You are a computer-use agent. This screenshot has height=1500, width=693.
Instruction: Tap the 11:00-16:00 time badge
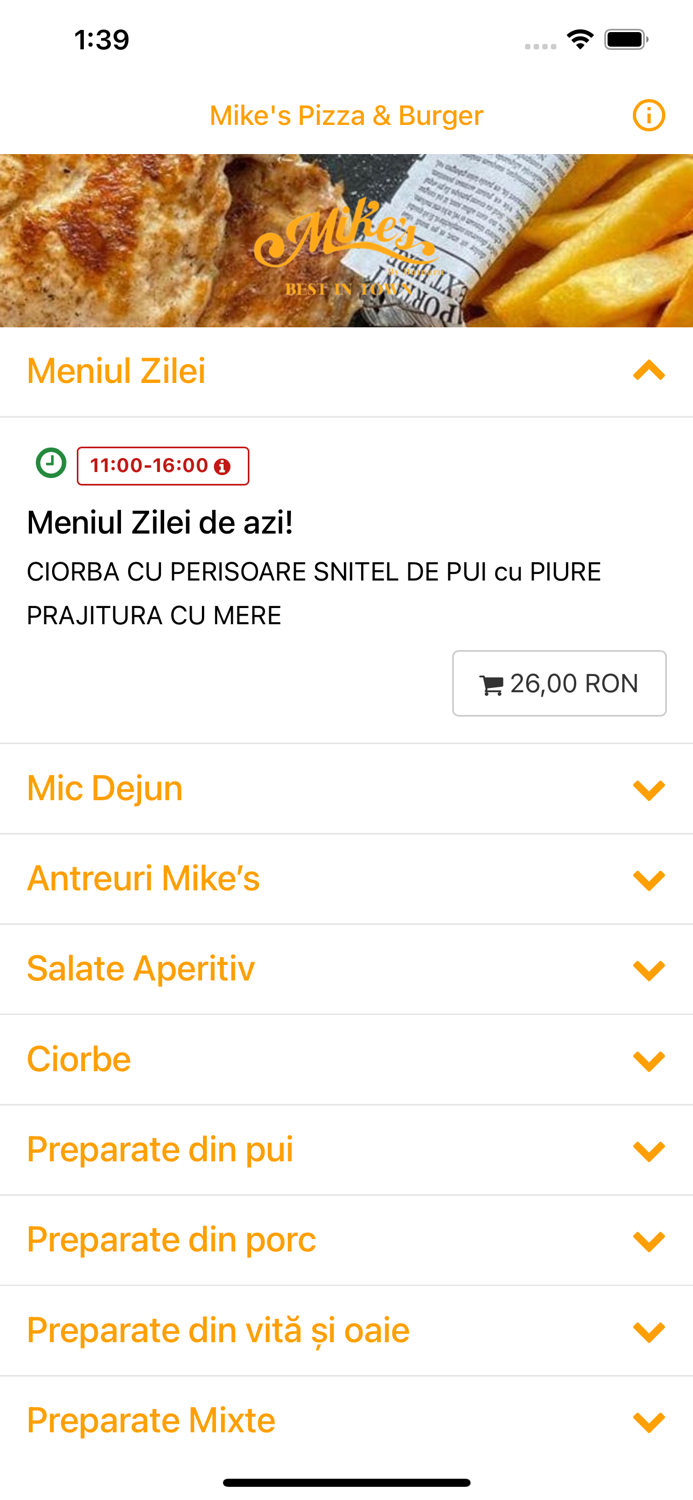[163, 464]
